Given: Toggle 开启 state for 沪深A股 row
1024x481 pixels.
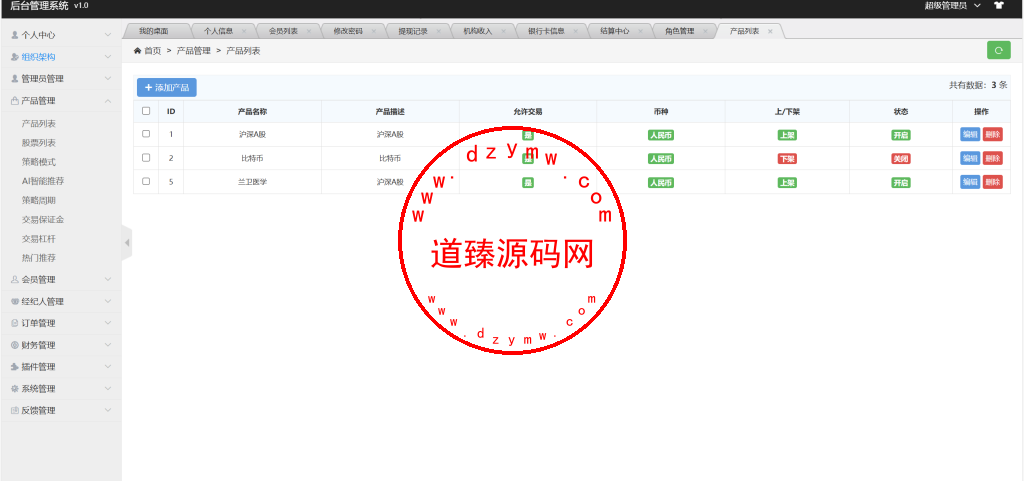Looking at the screenshot, I should click(901, 135).
